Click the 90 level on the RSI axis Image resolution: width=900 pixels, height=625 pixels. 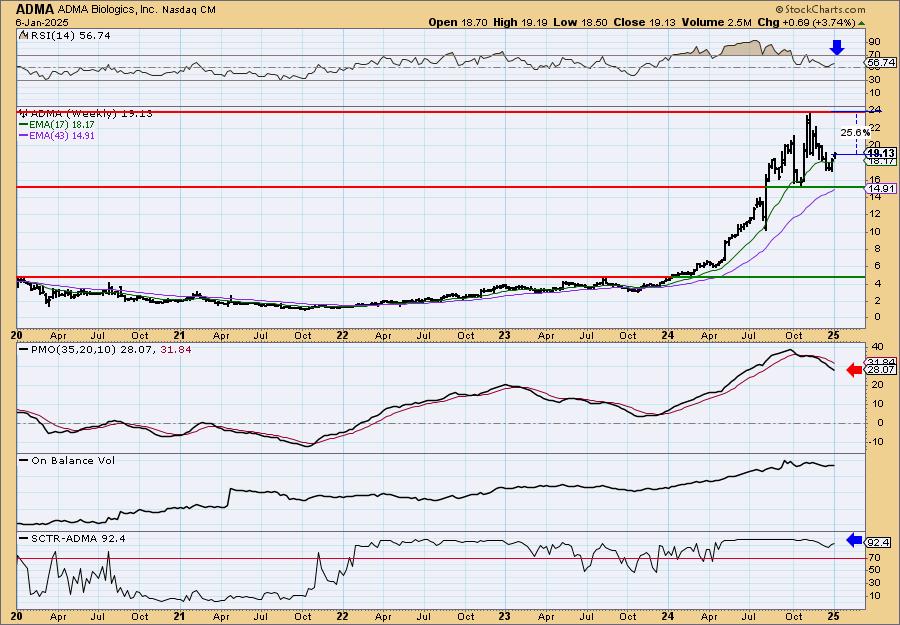point(874,42)
